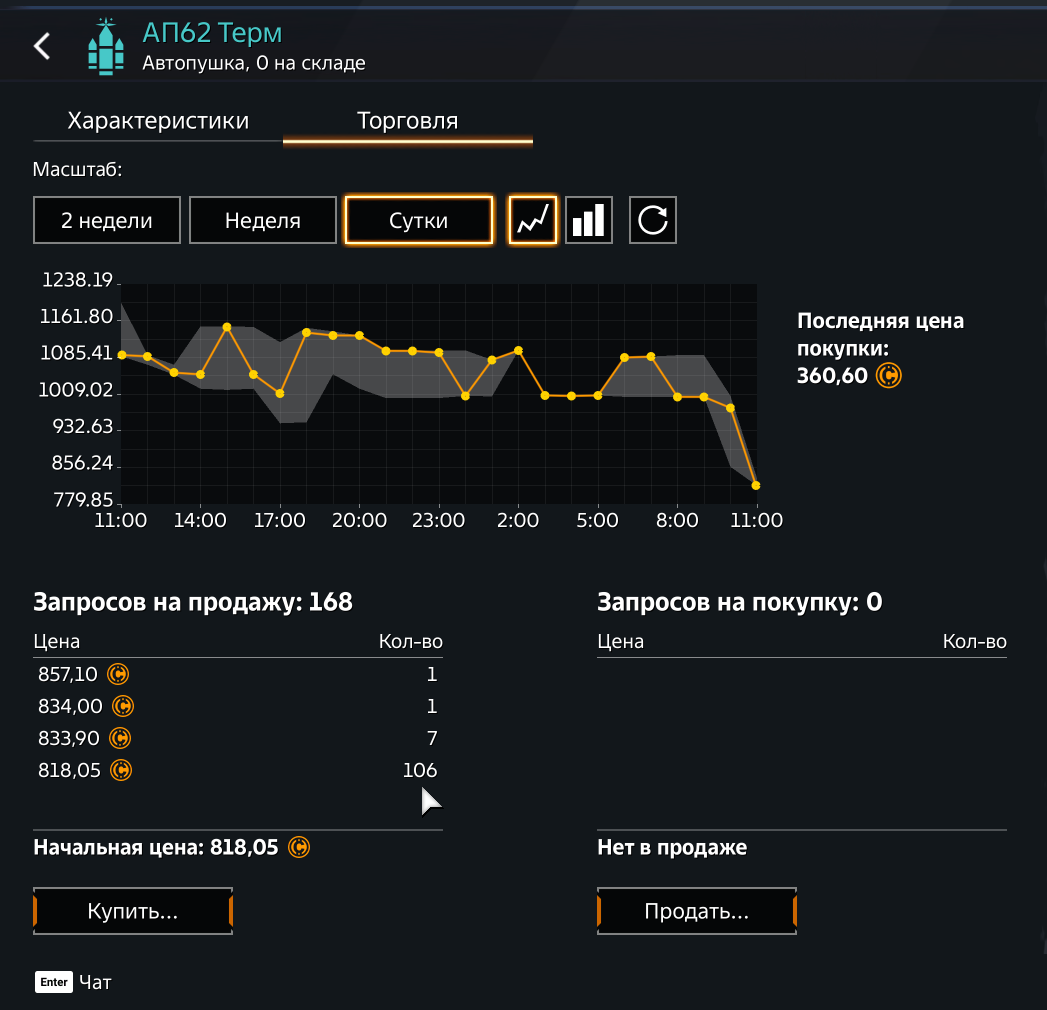Image resolution: width=1047 pixels, height=1010 pixels.
Task: Select the 818,05 sell order row price
Action: [69, 770]
